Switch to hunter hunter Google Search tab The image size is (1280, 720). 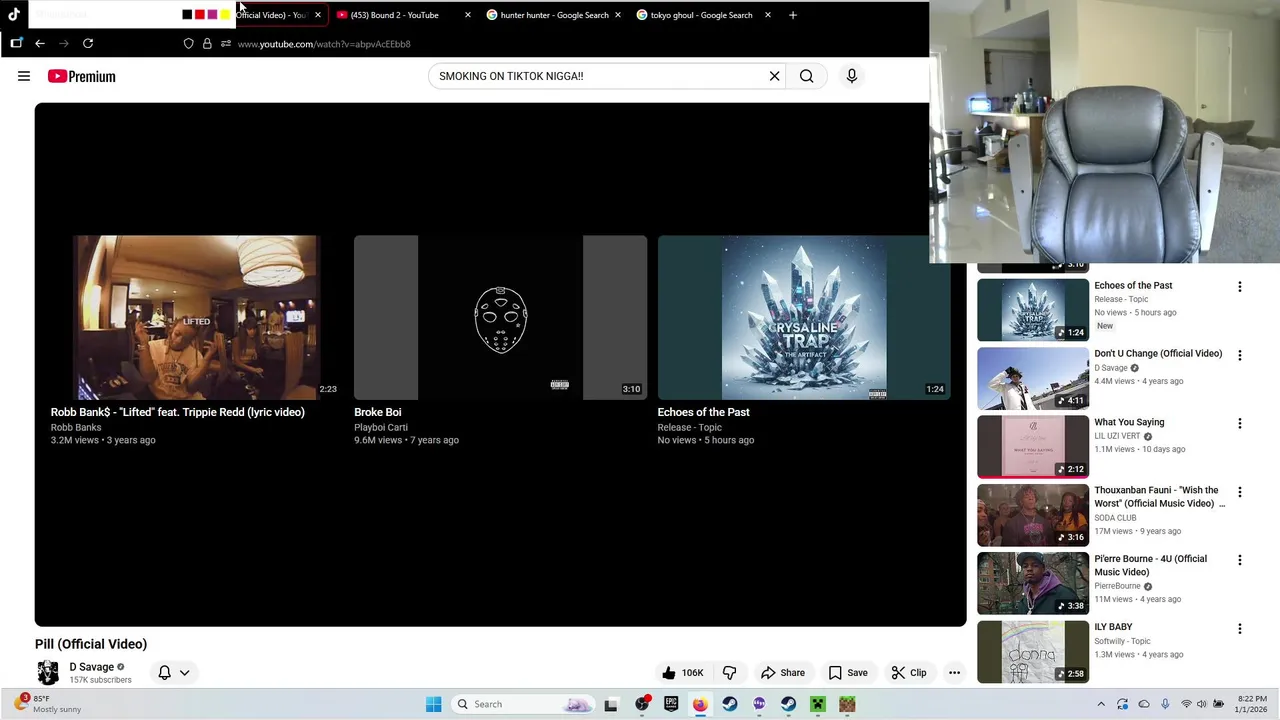555,15
